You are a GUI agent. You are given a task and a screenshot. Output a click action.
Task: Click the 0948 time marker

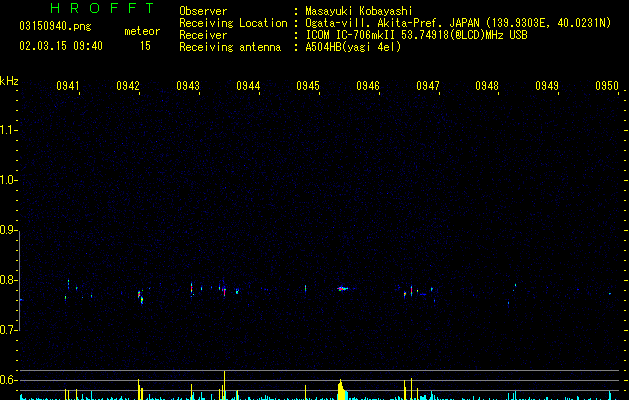point(487,85)
